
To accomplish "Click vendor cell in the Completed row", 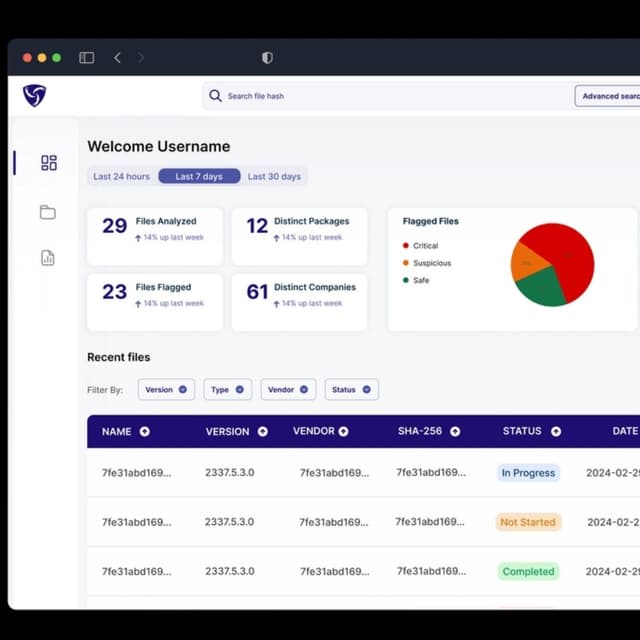I will coord(335,571).
